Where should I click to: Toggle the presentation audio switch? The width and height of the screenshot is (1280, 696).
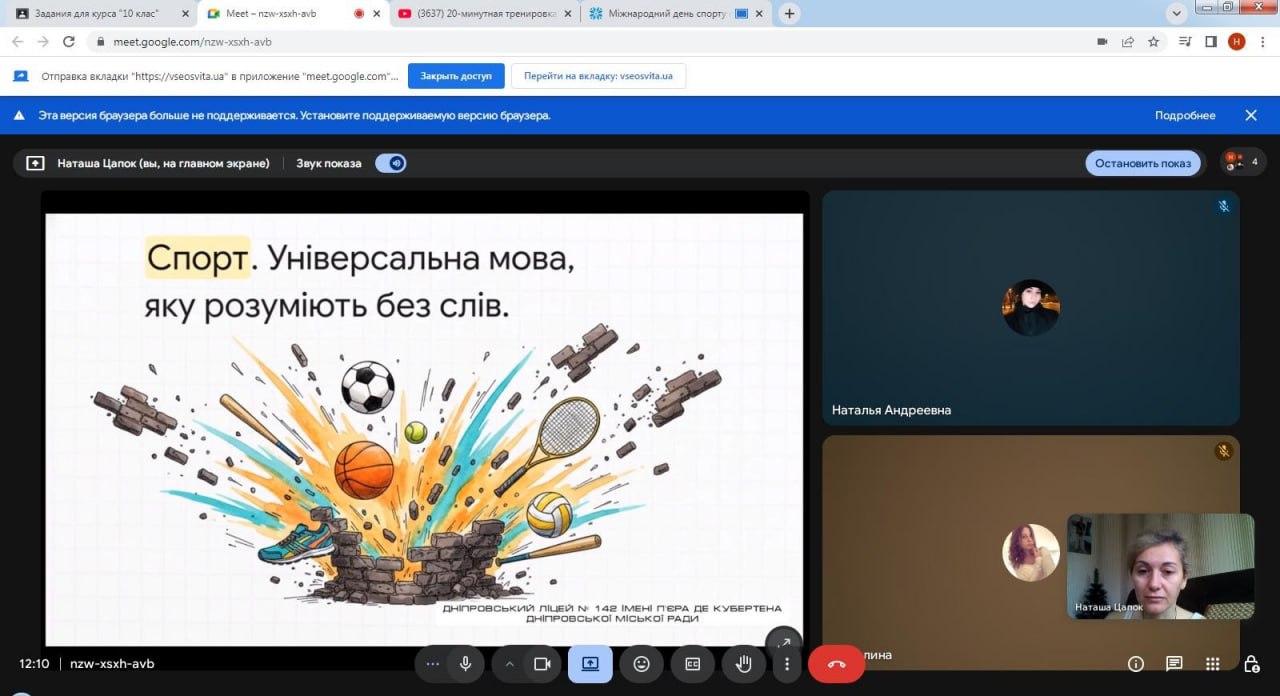pos(391,163)
